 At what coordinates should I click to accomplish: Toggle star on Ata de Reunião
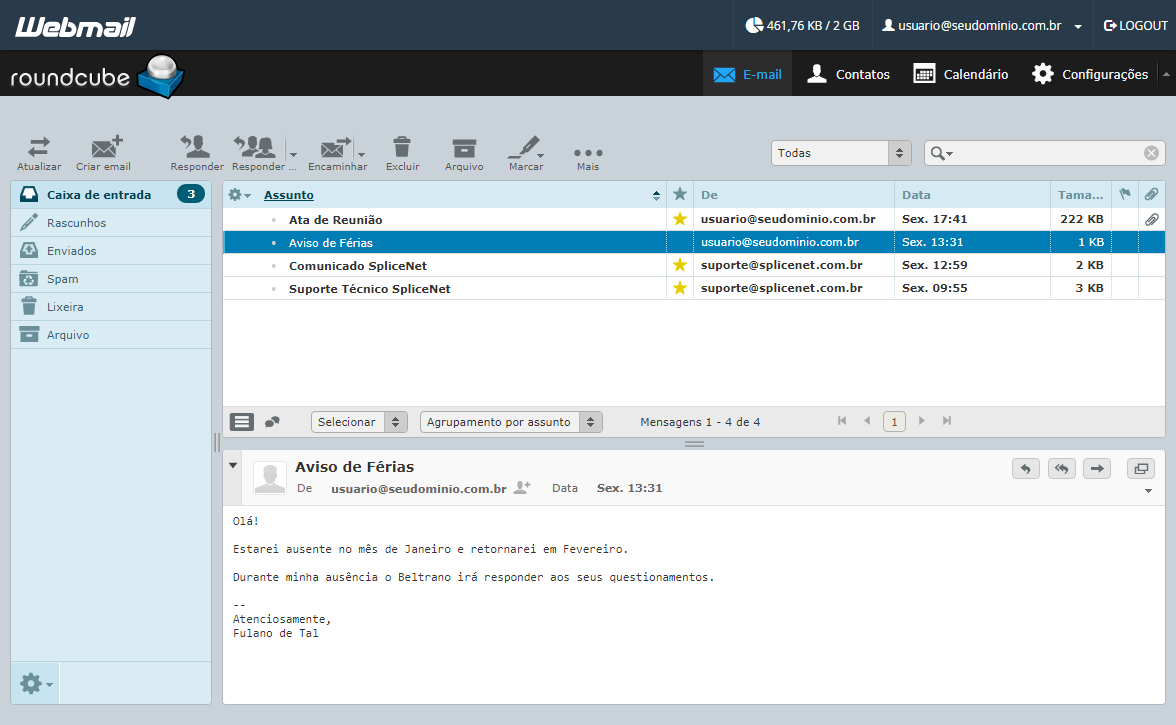click(680, 219)
